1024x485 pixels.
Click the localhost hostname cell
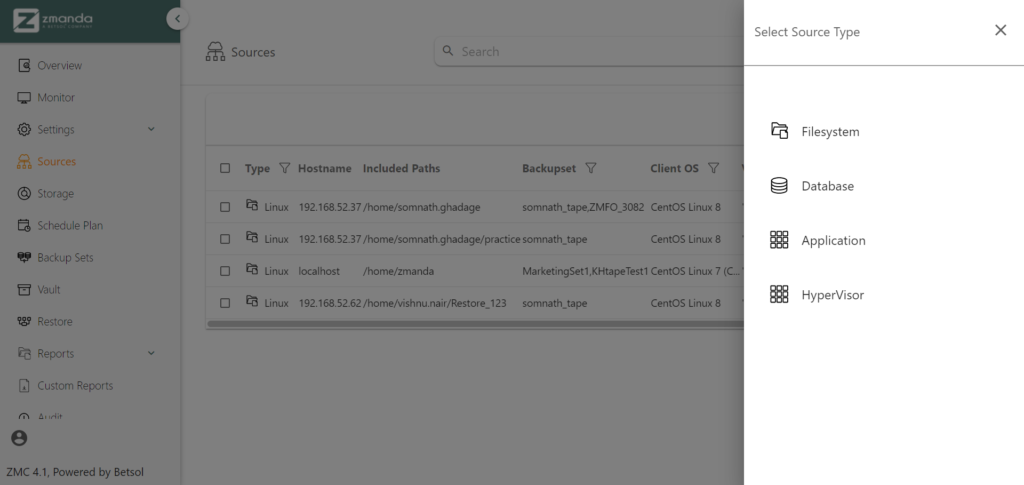319,271
